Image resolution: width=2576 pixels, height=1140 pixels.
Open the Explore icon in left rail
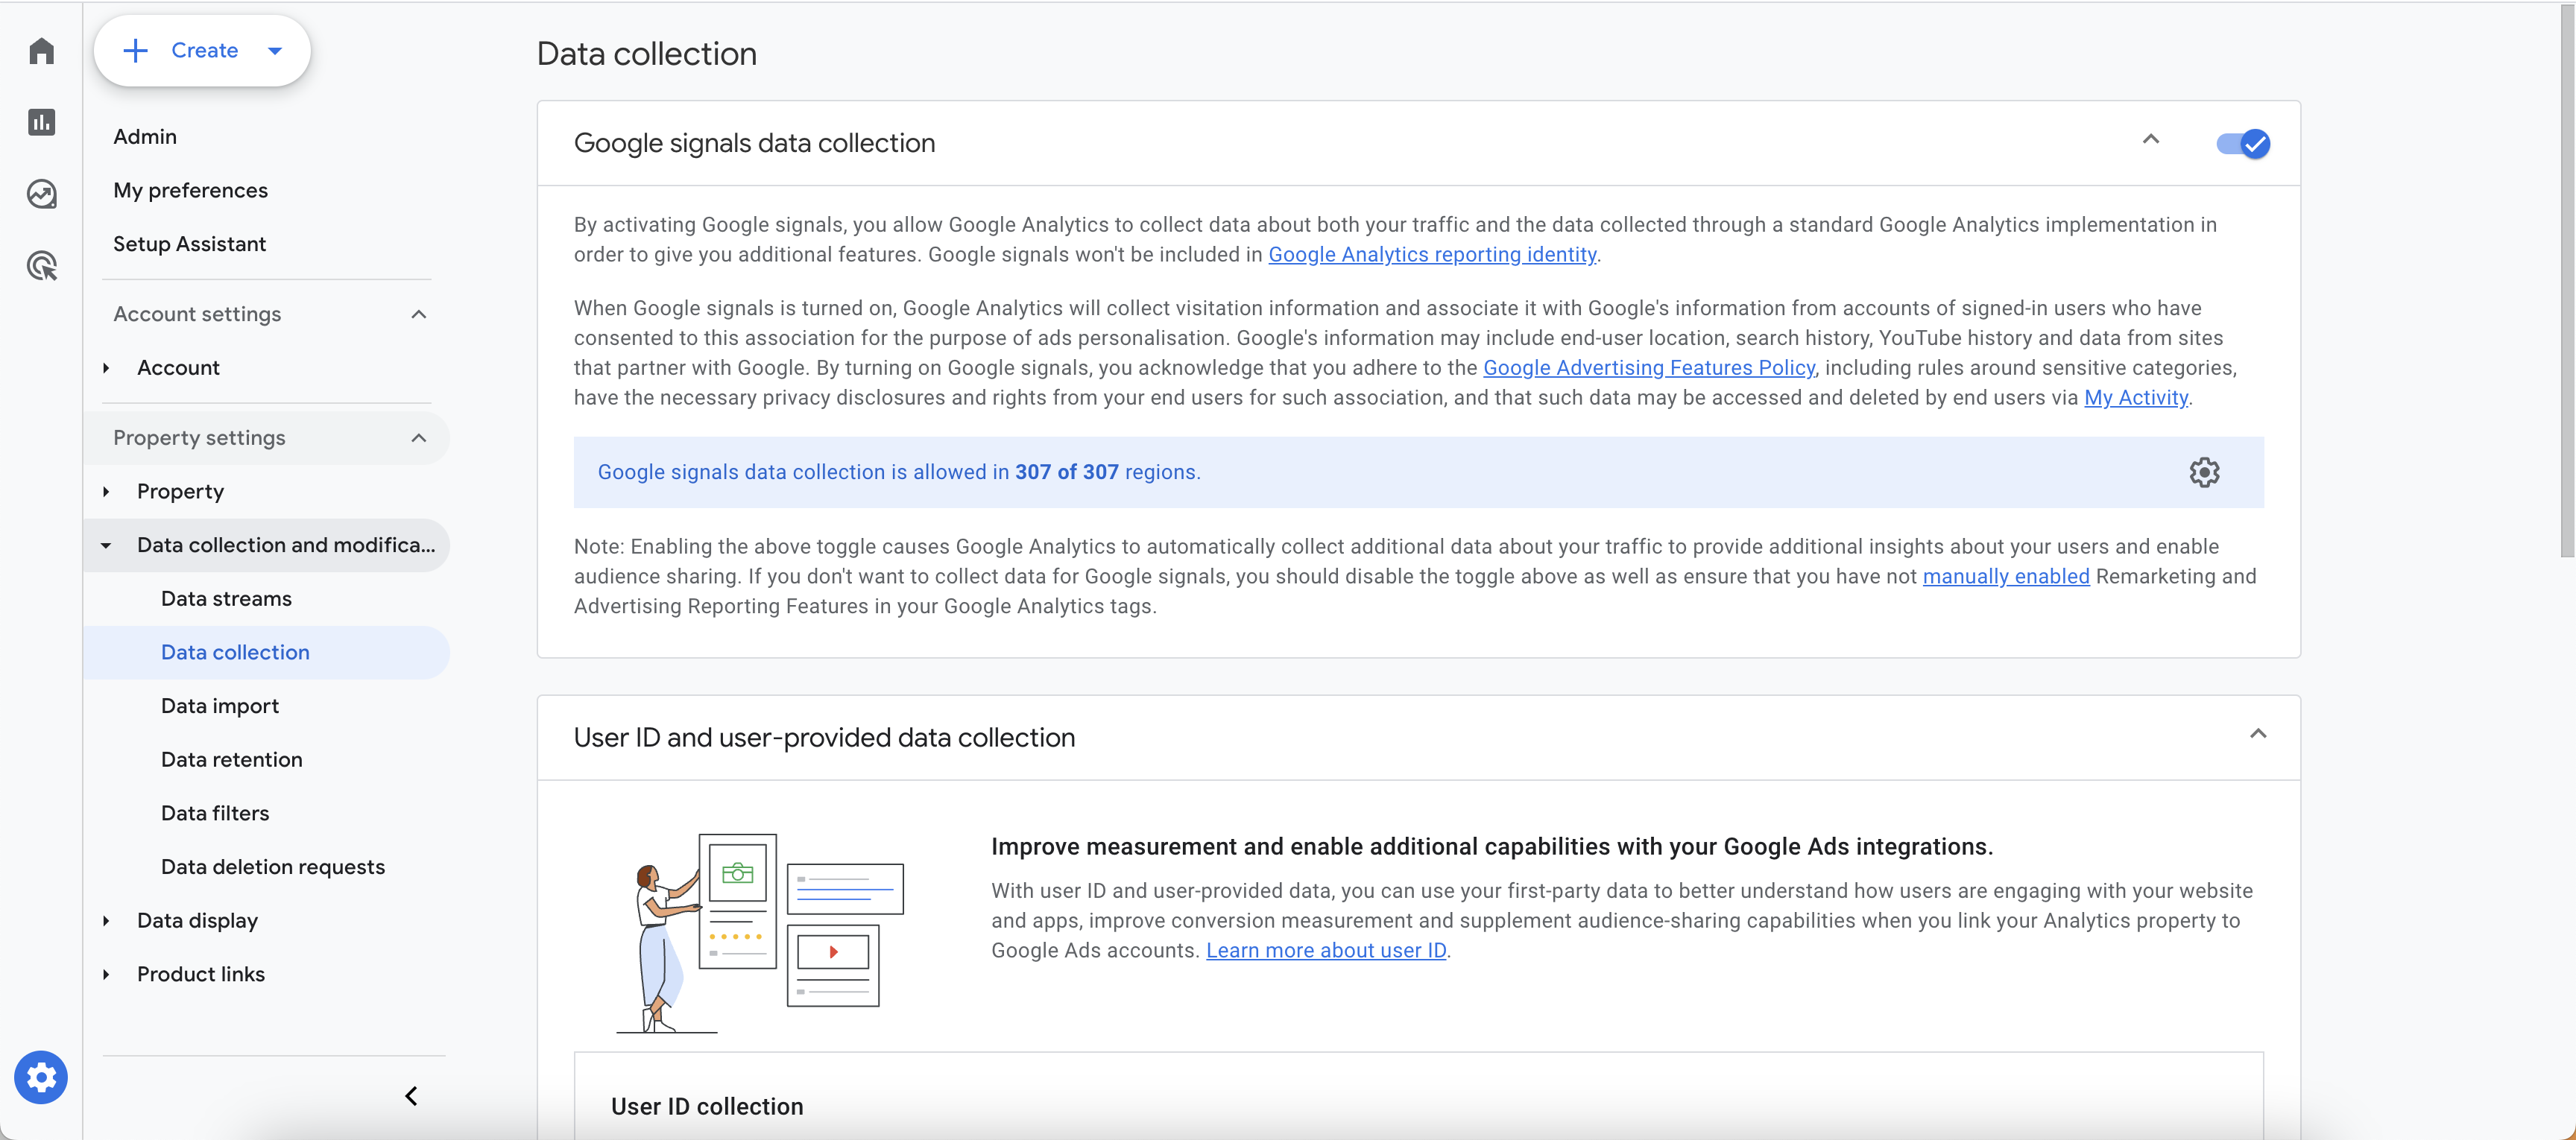(41, 194)
